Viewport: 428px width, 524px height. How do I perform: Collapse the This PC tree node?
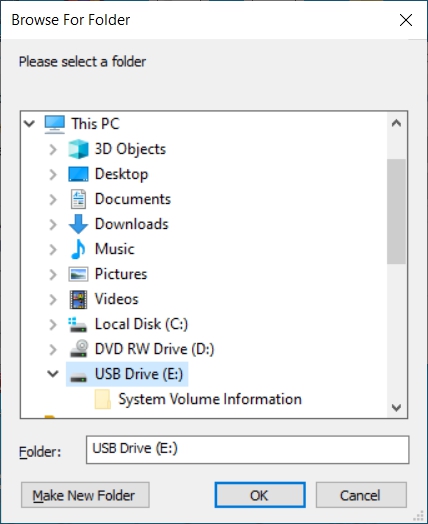pyautogui.click(x=29, y=124)
